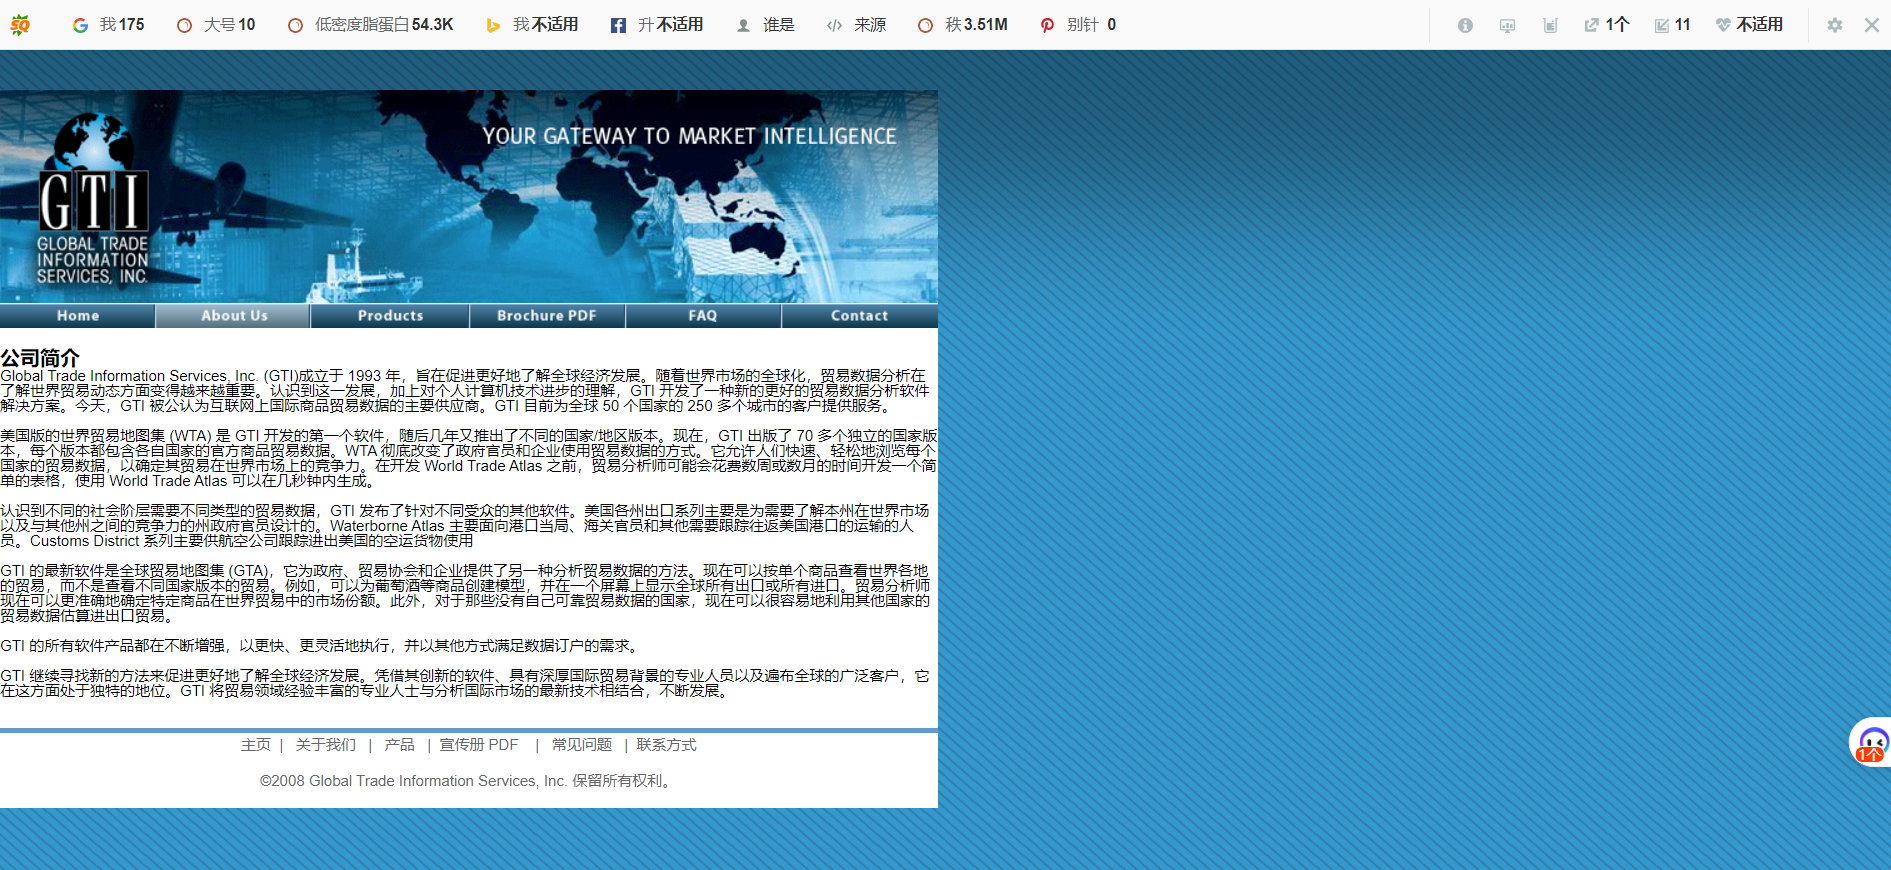Image resolution: width=1891 pixels, height=870 pixels.
Task: Open the 宣传册 PDF footer link
Action: click(479, 745)
